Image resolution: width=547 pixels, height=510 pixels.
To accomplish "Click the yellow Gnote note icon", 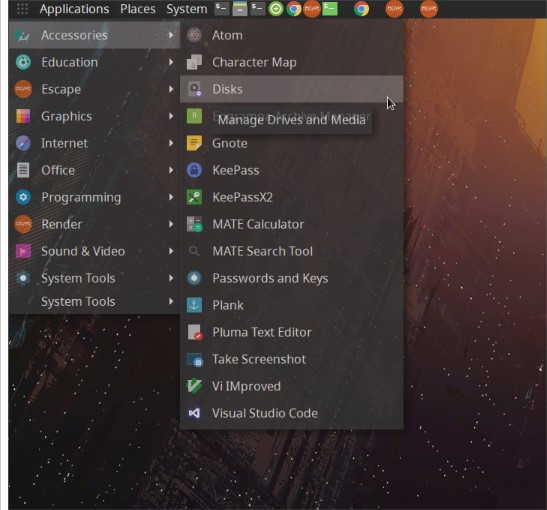I will [x=194, y=143].
